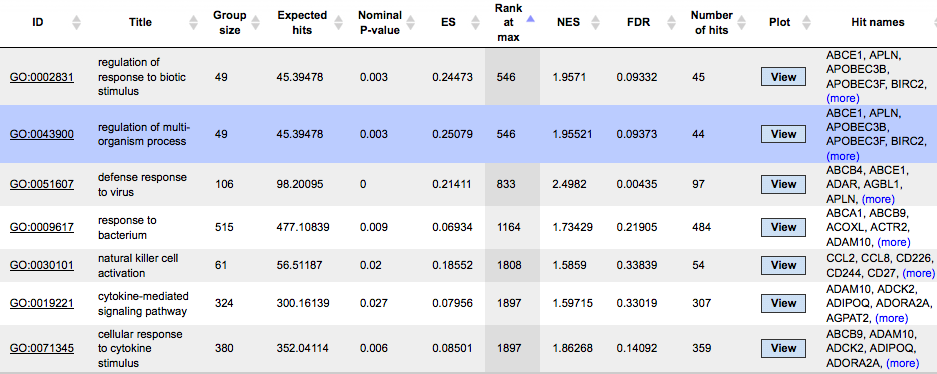937x374 pixels.
Task: Open GO:0043900 term link
Action: [x=42, y=134]
